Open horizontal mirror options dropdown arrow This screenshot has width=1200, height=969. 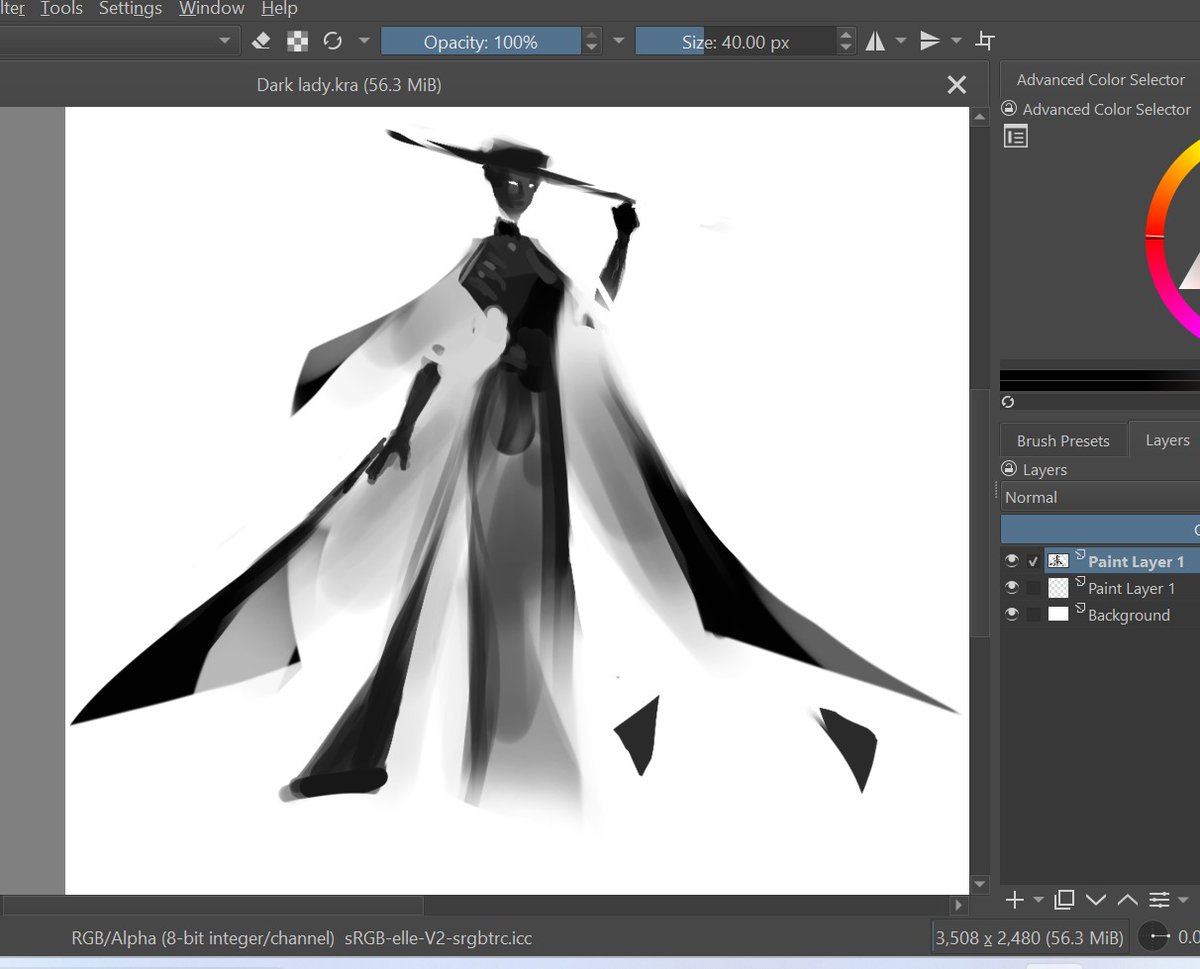pos(901,41)
